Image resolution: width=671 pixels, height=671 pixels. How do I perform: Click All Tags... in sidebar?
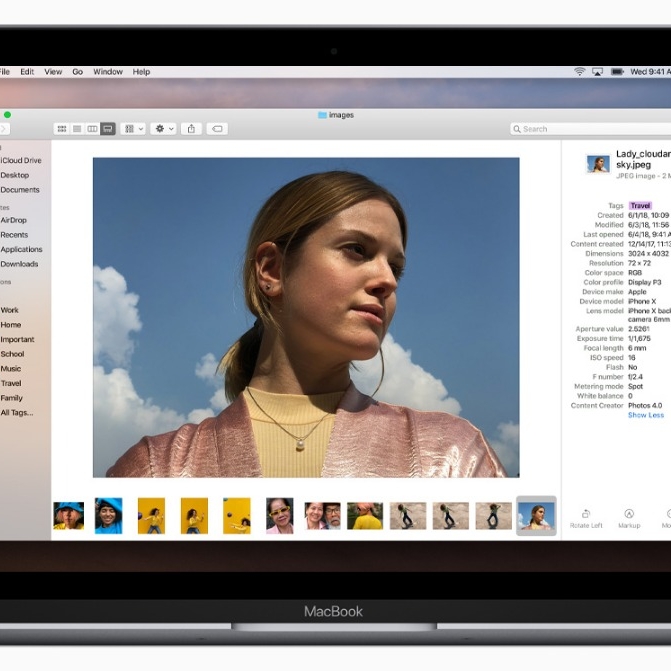(x=17, y=413)
